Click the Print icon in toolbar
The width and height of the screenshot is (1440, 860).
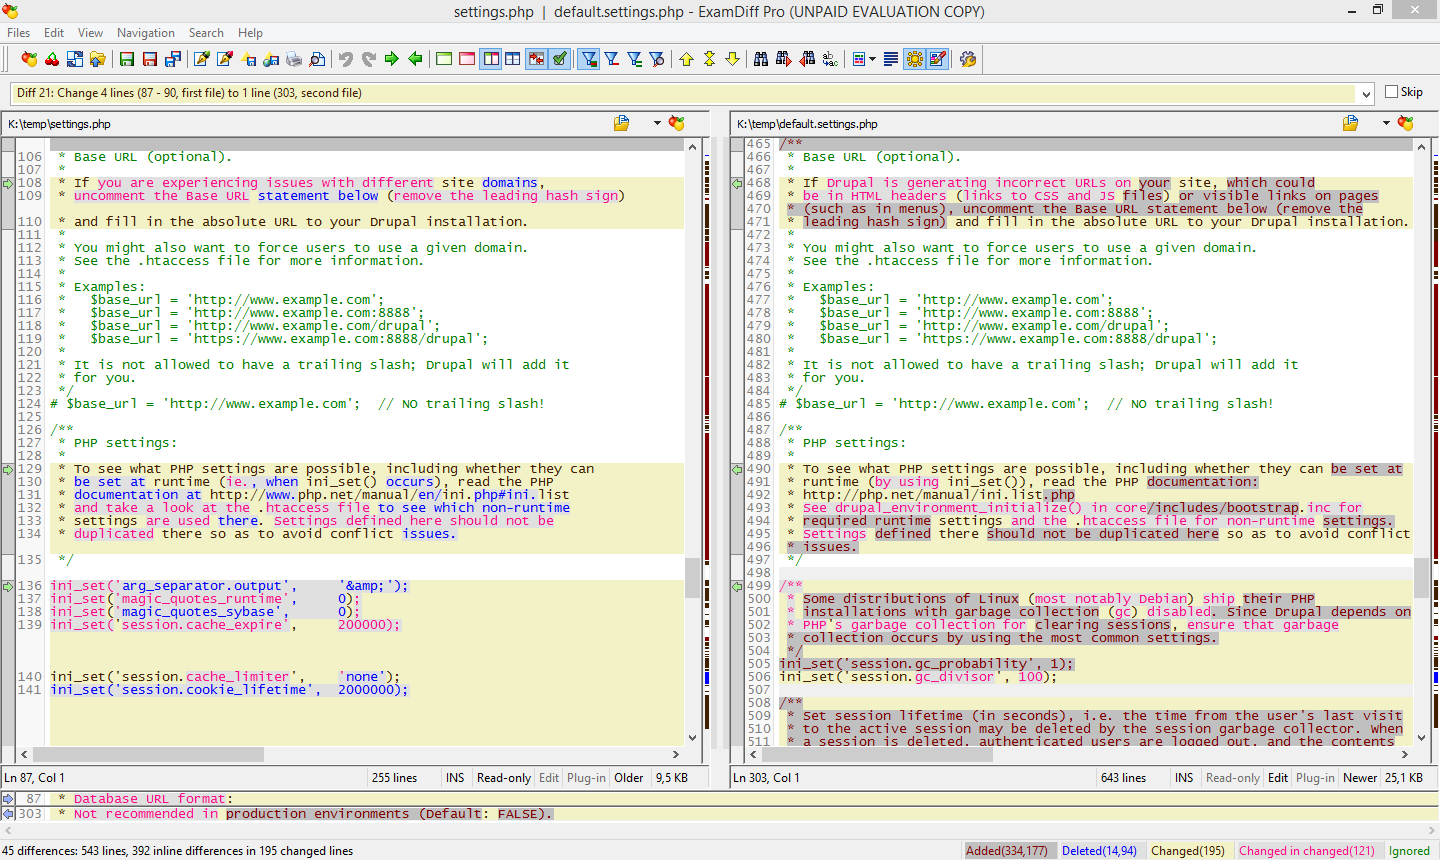tap(294, 60)
